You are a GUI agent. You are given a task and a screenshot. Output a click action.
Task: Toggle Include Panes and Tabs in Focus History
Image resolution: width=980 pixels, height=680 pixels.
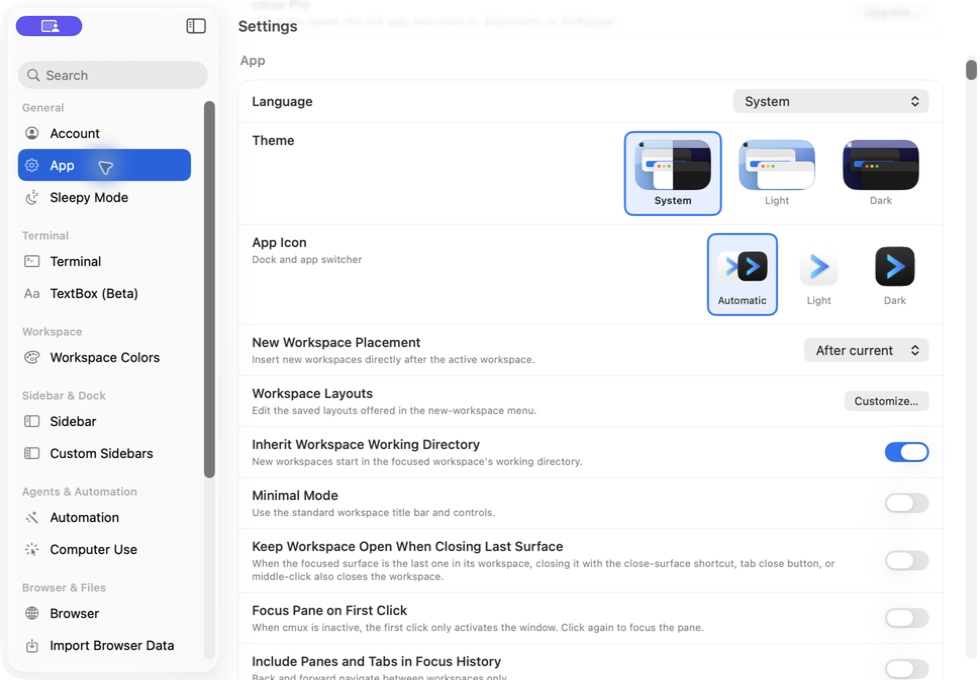click(906, 668)
